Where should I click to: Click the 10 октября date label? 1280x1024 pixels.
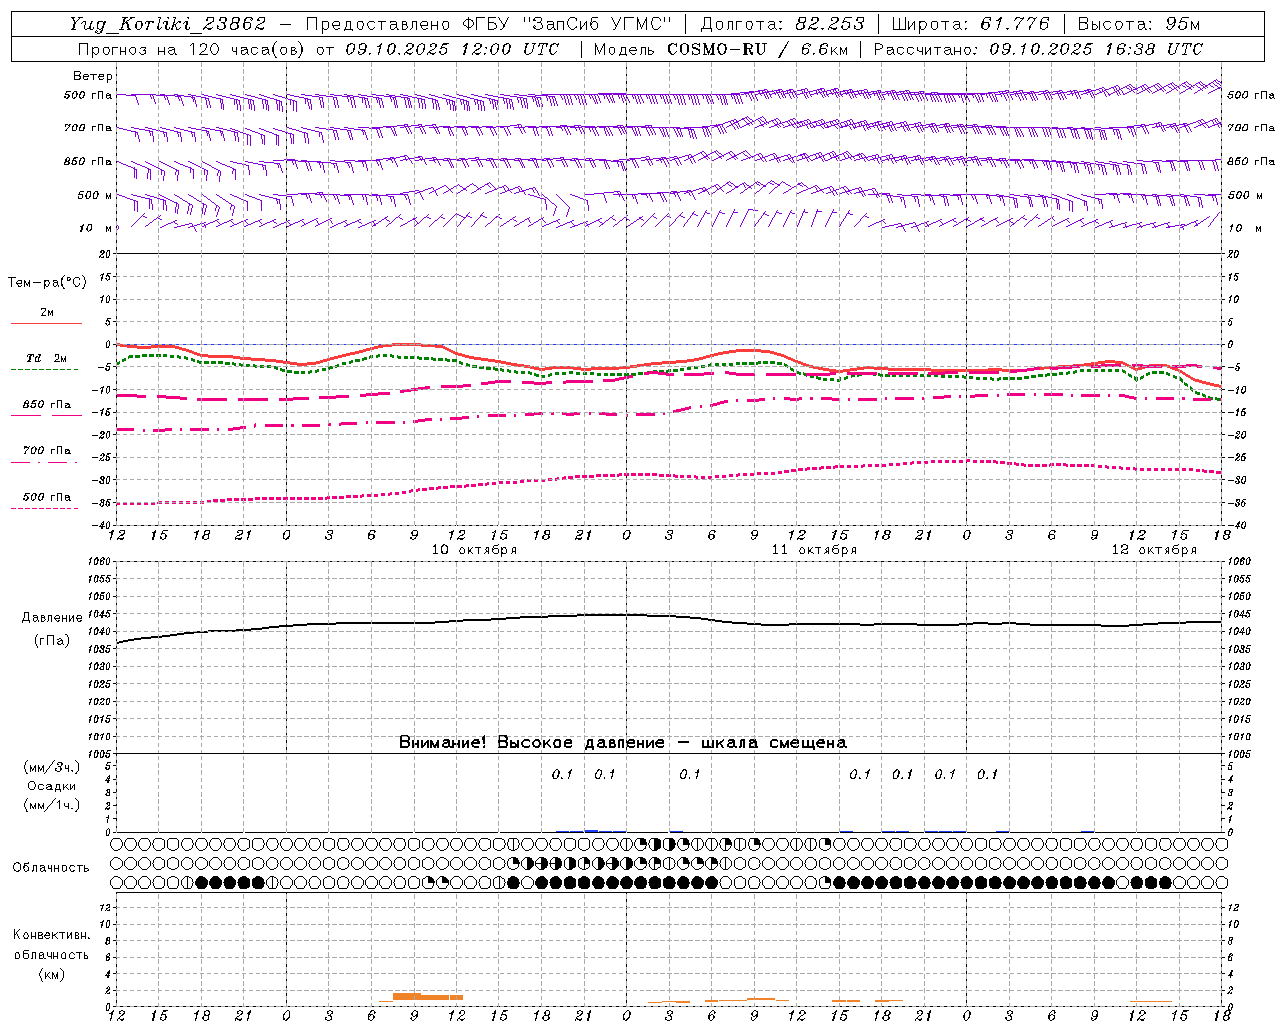click(x=475, y=550)
